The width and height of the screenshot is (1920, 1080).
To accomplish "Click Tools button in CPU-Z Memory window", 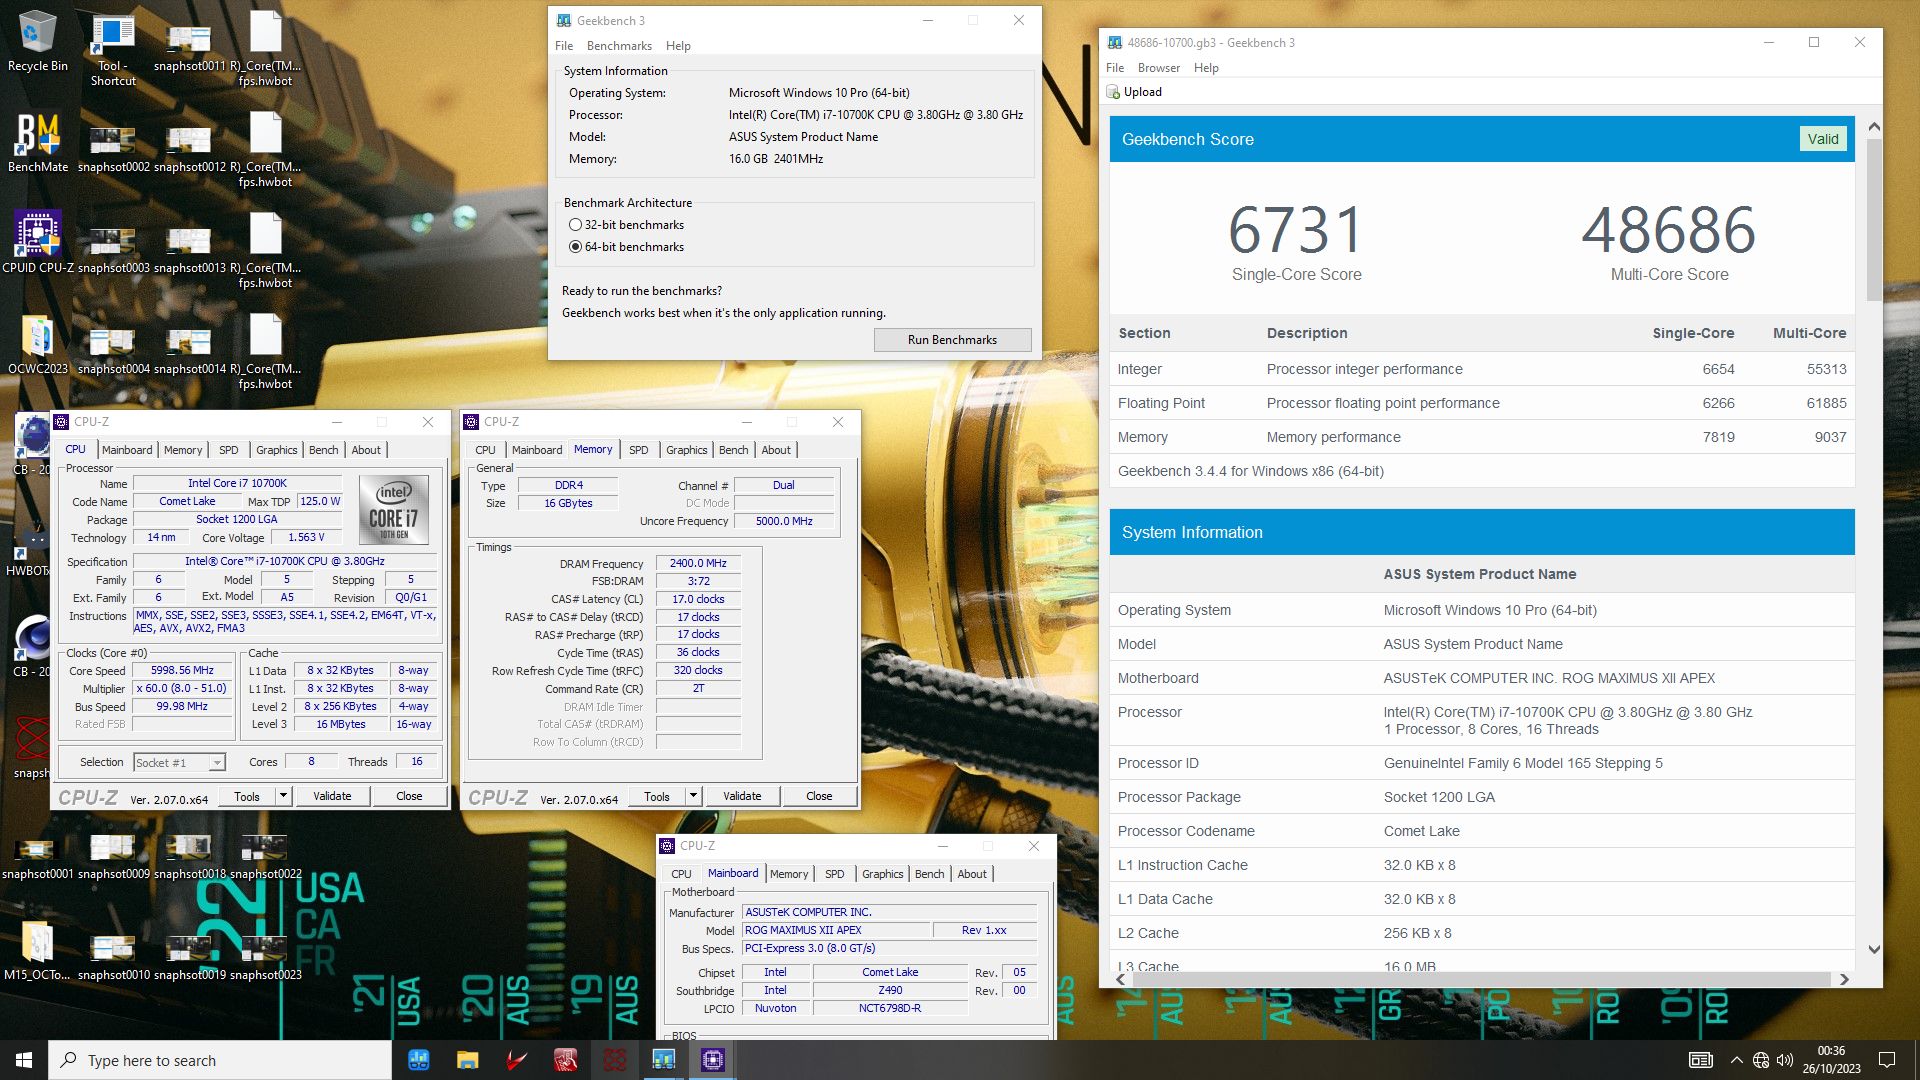I will pyautogui.click(x=657, y=796).
